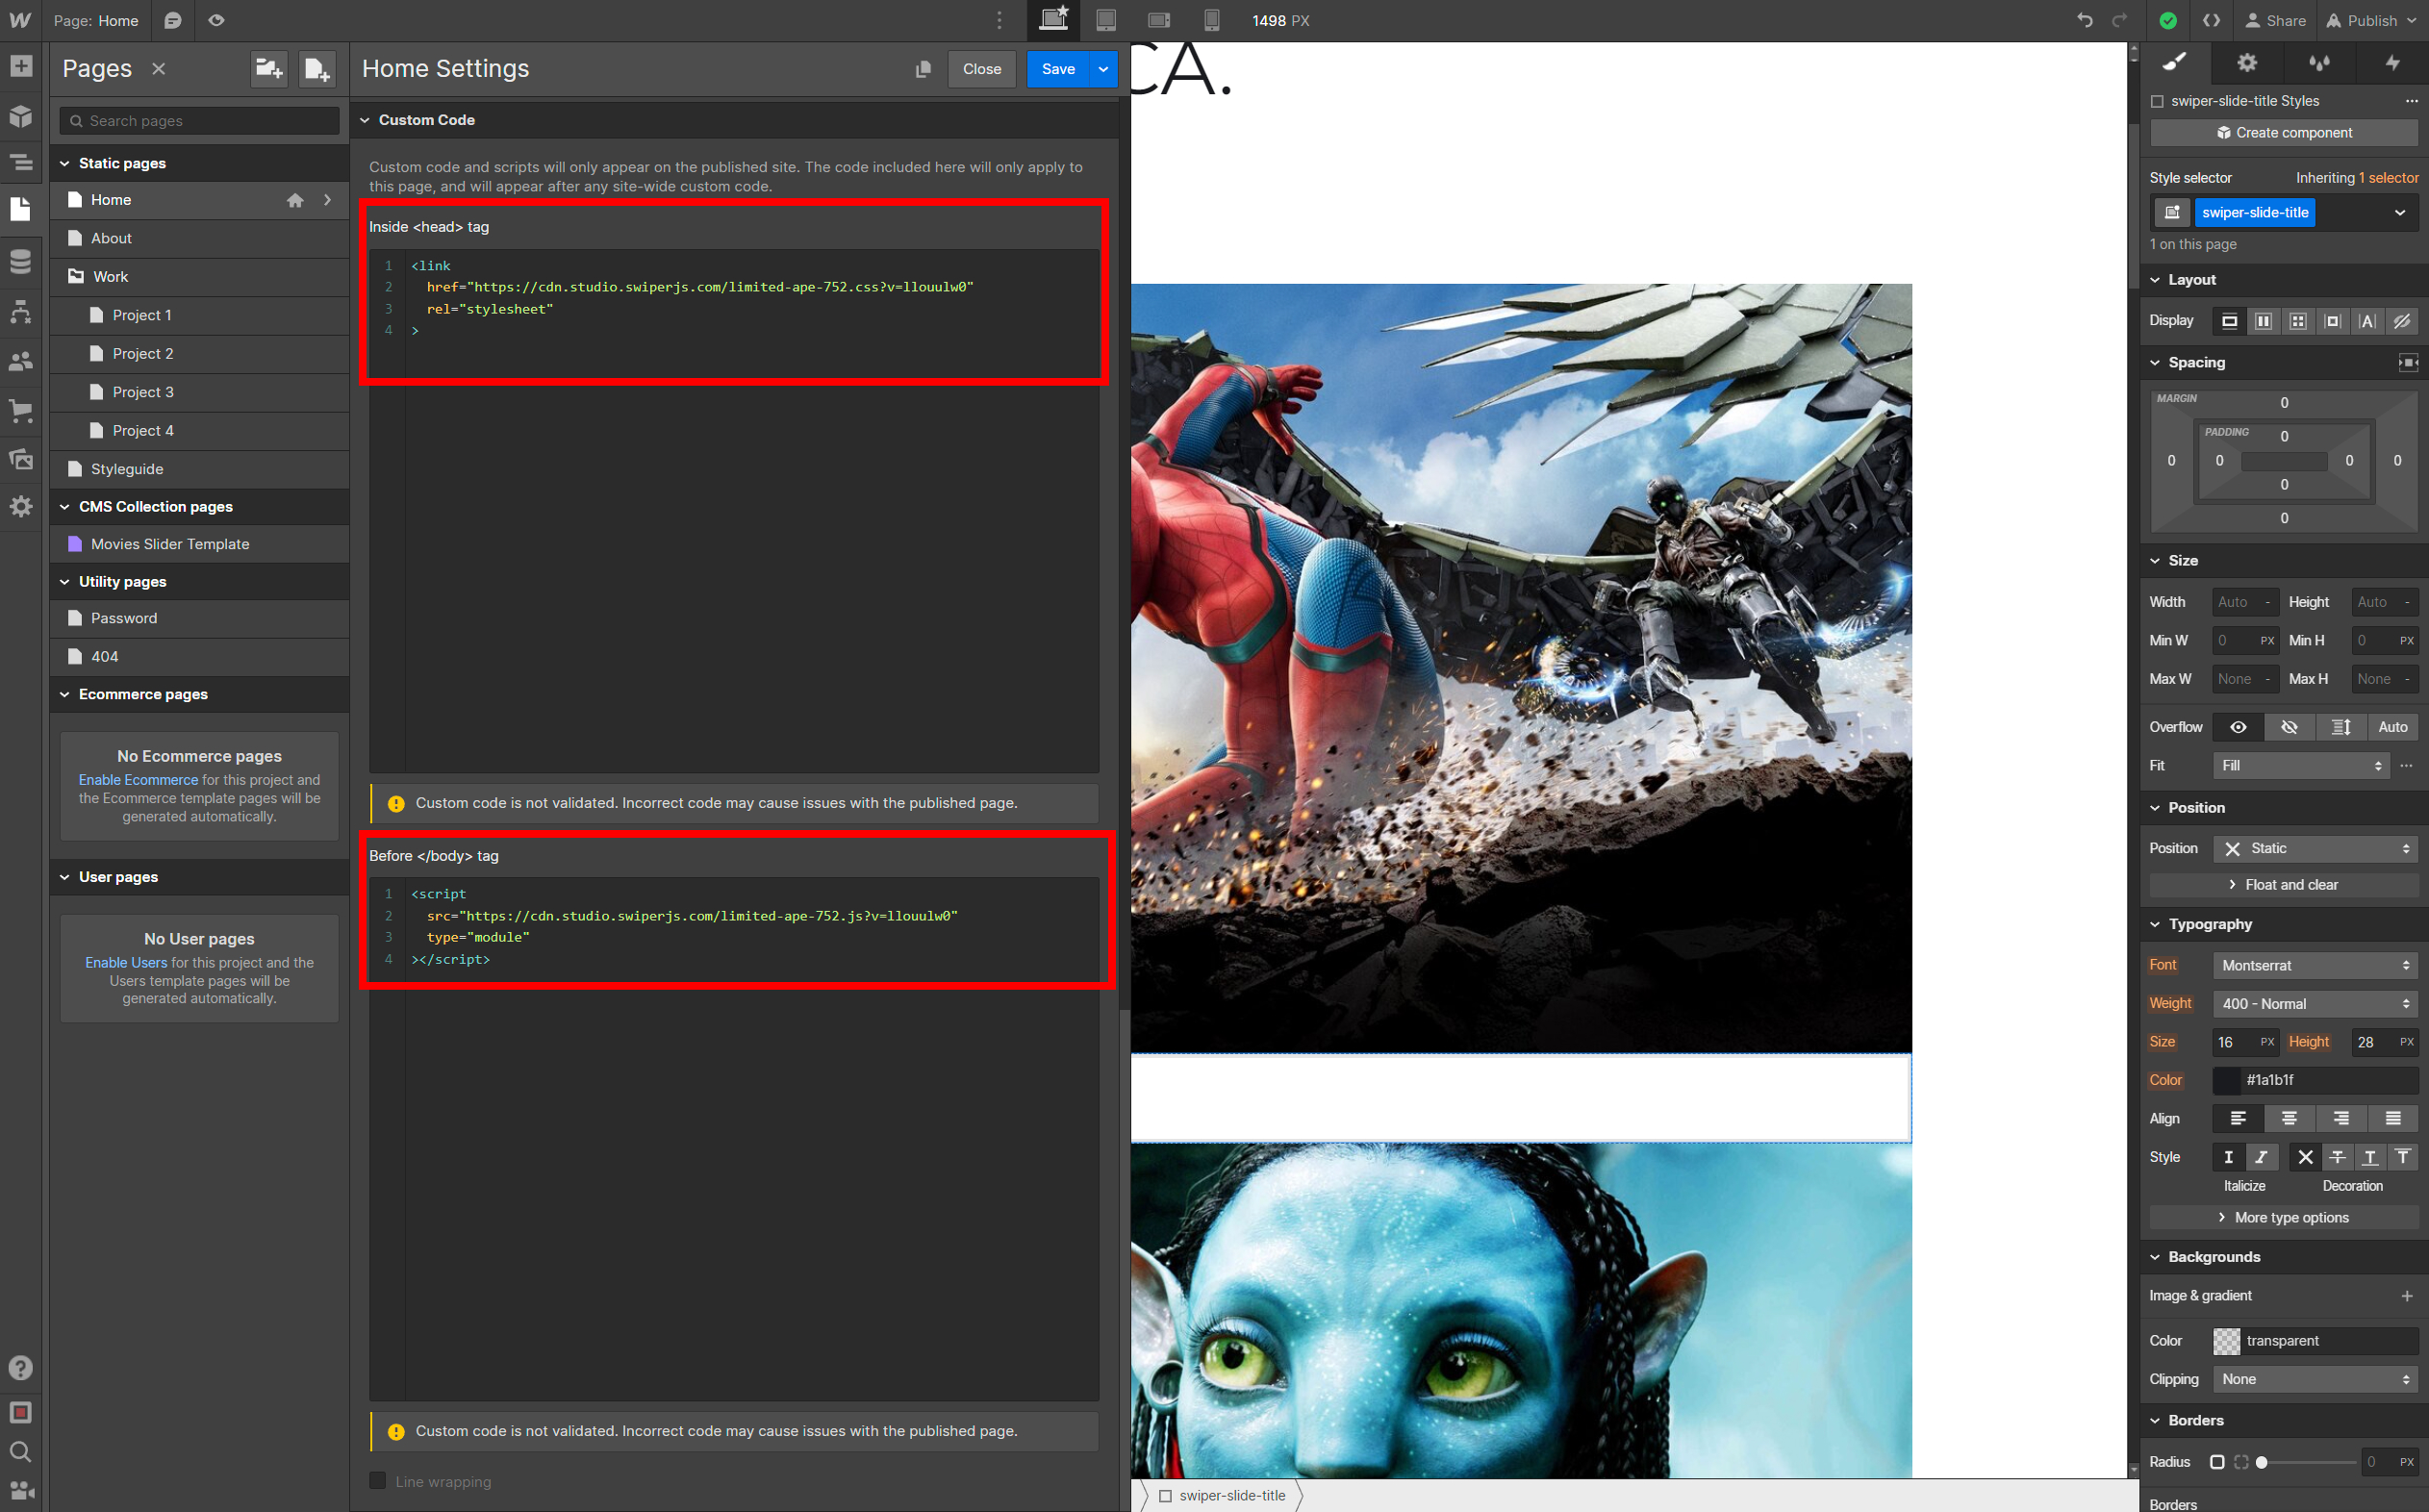Open the Font Montserrat dropdown
Screen dimensions: 2429x1512
[x=2315, y=965]
